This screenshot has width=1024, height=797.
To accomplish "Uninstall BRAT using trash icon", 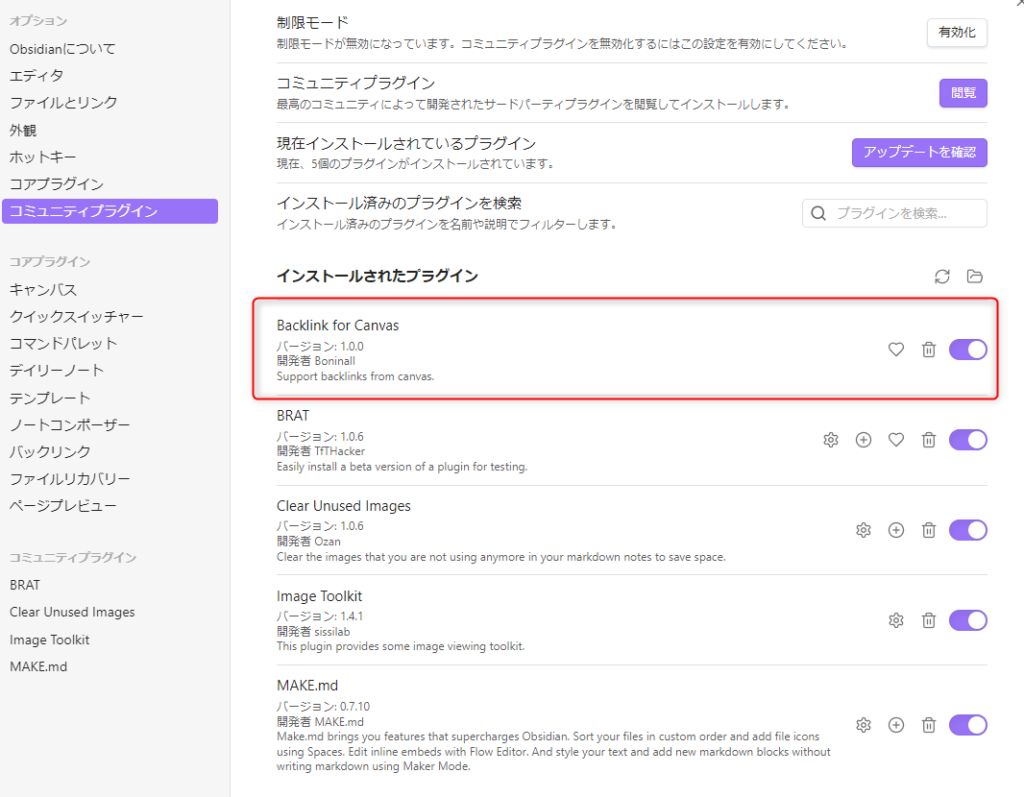I will (929, 440).
